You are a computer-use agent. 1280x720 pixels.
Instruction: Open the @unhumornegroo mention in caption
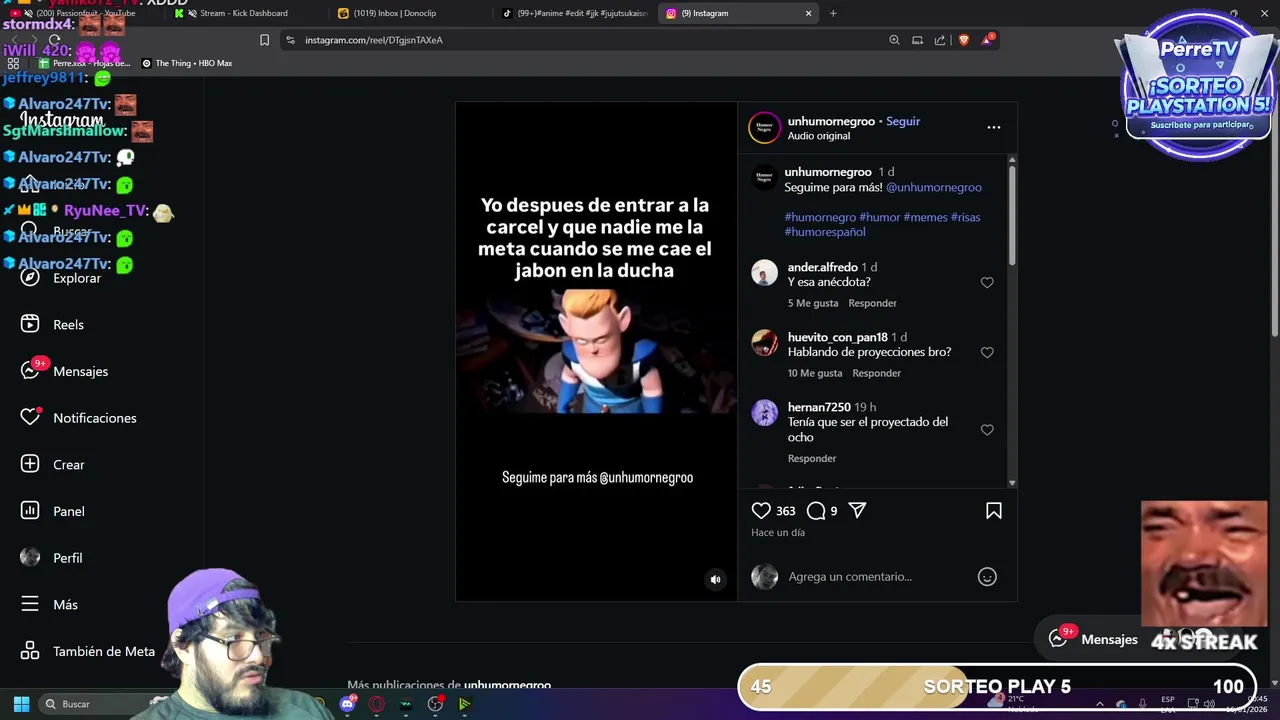[934, 187]
